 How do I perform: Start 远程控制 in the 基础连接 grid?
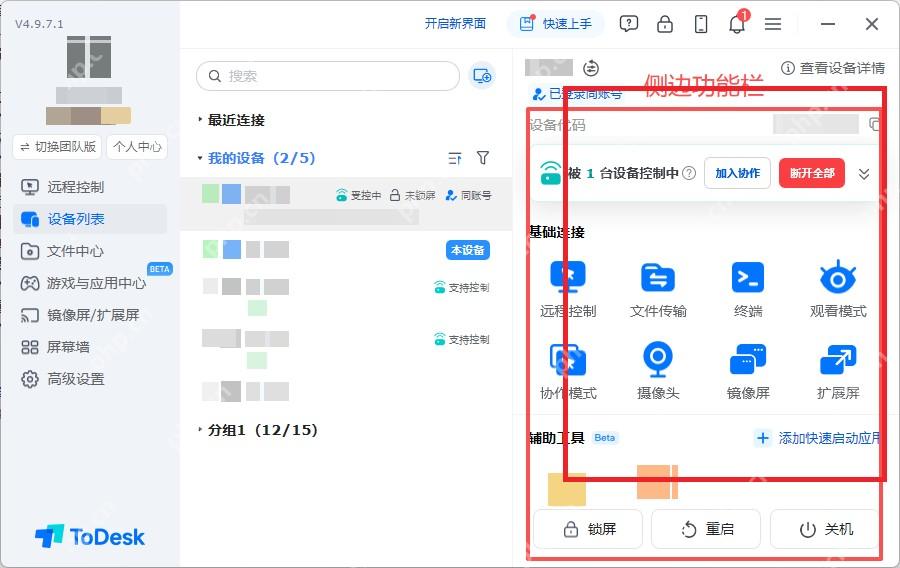tap(568, 290)
